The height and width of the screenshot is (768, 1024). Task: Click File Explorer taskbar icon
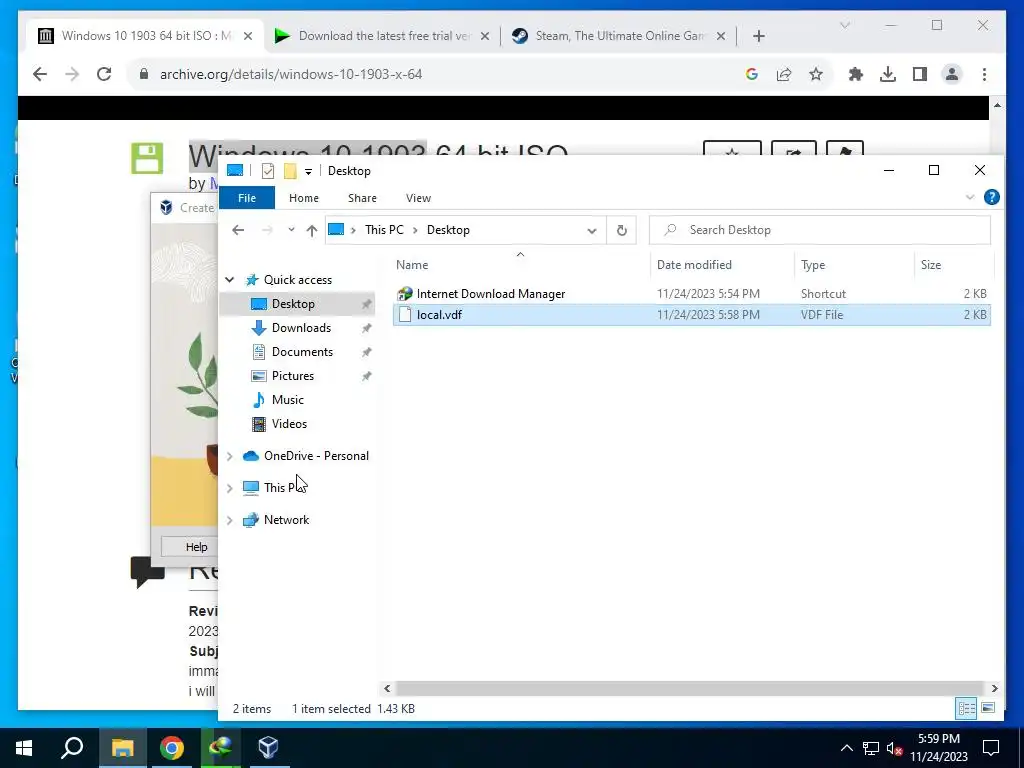point(123,748)
